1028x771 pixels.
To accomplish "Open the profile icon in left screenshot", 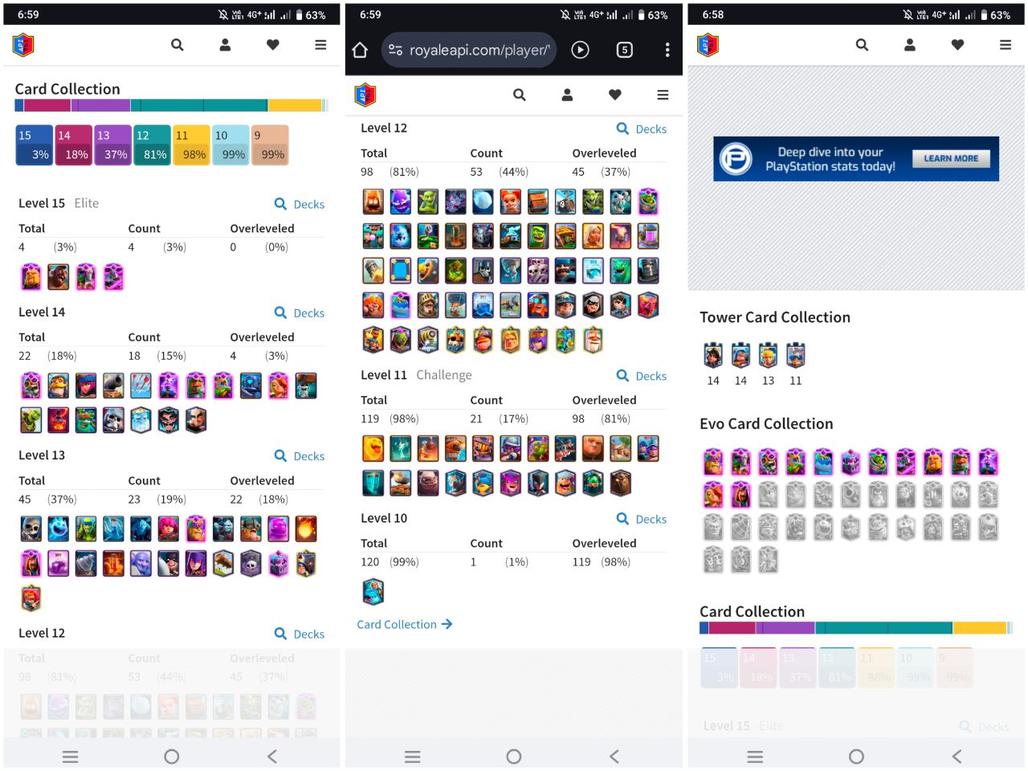I will (225, 45).
